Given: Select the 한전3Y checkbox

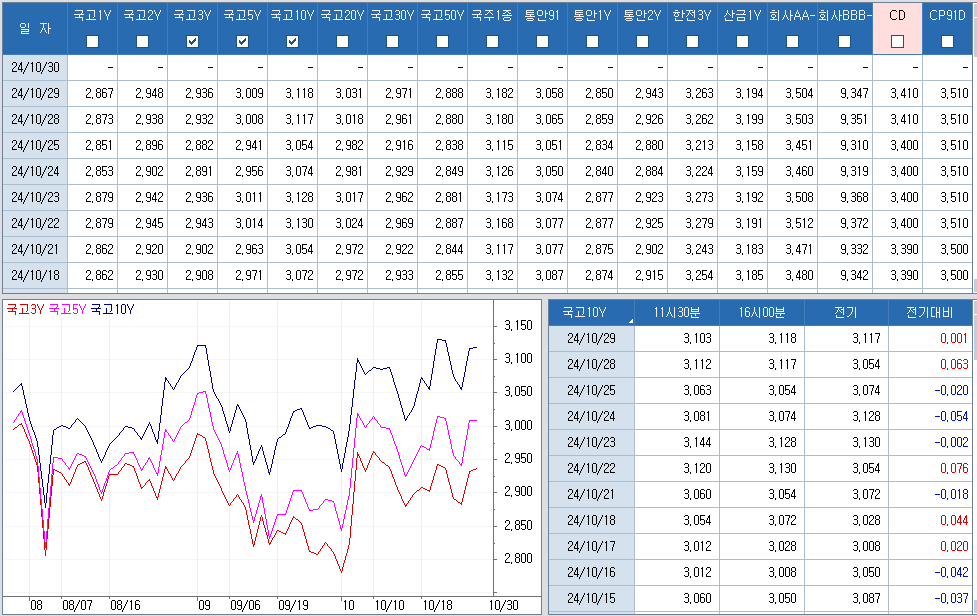Looking at the screenshot, I should 692,41.
